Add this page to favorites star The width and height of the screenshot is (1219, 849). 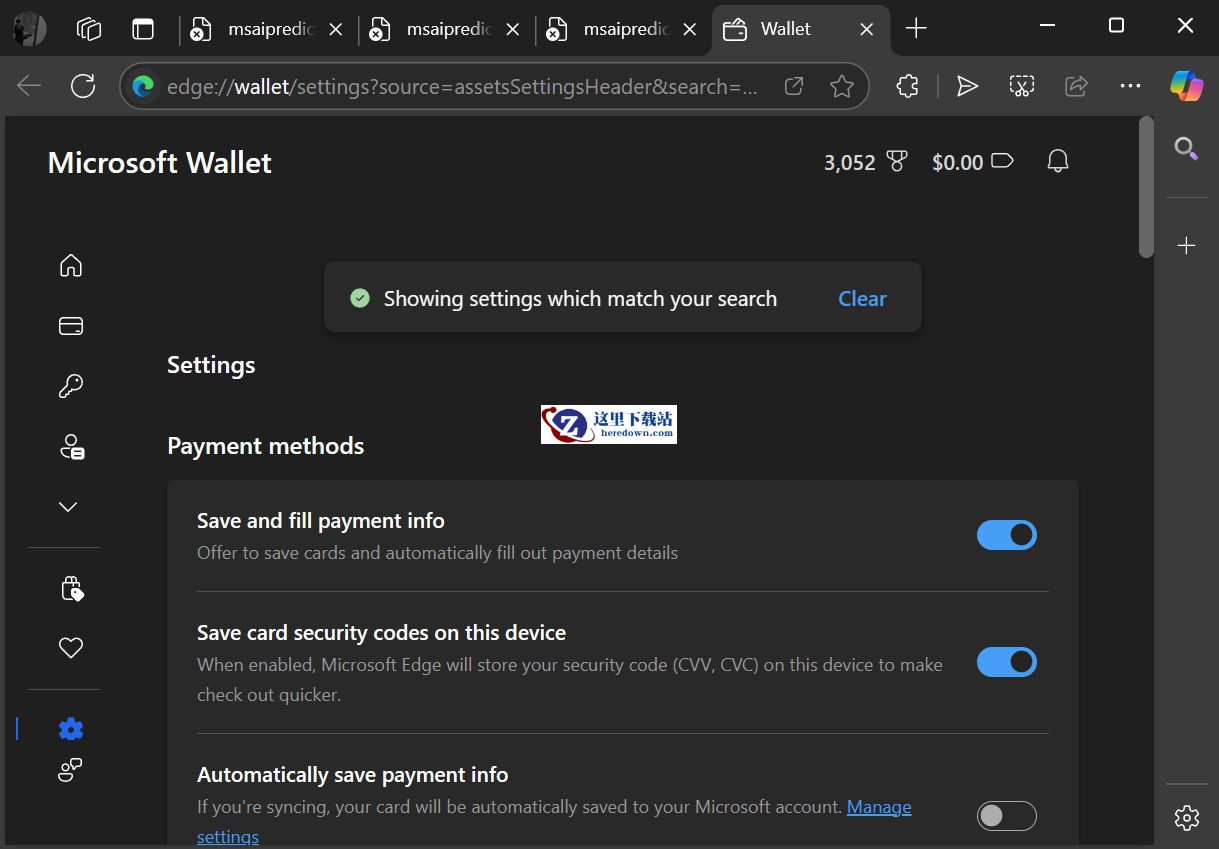coord(842,86)
